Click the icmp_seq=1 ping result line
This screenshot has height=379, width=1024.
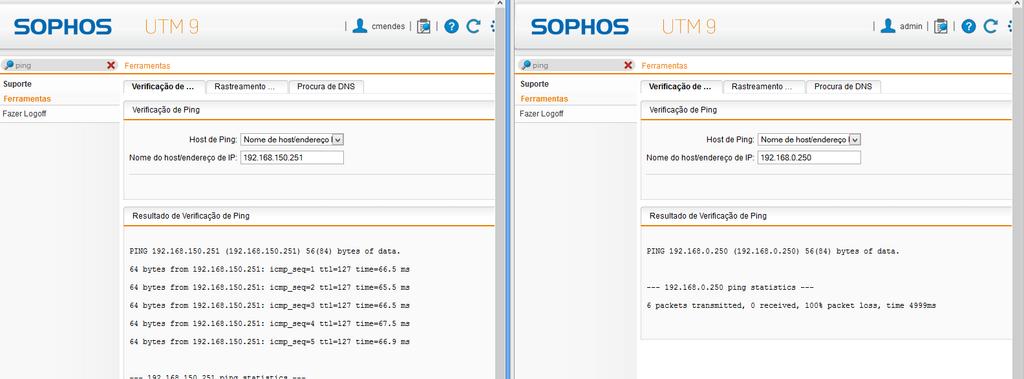tap(270, 269)
